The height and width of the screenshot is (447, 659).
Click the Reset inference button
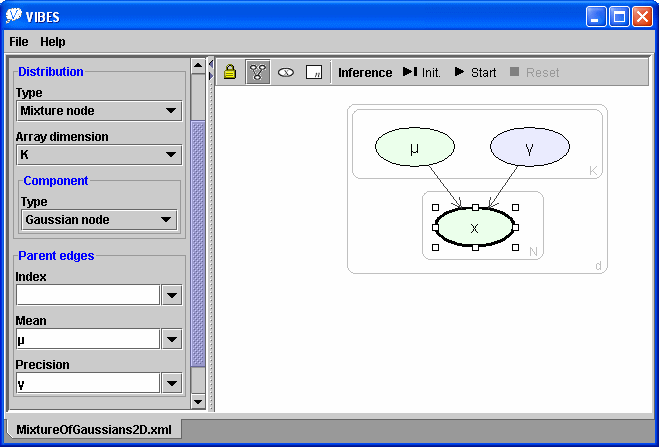click(534, 72)
